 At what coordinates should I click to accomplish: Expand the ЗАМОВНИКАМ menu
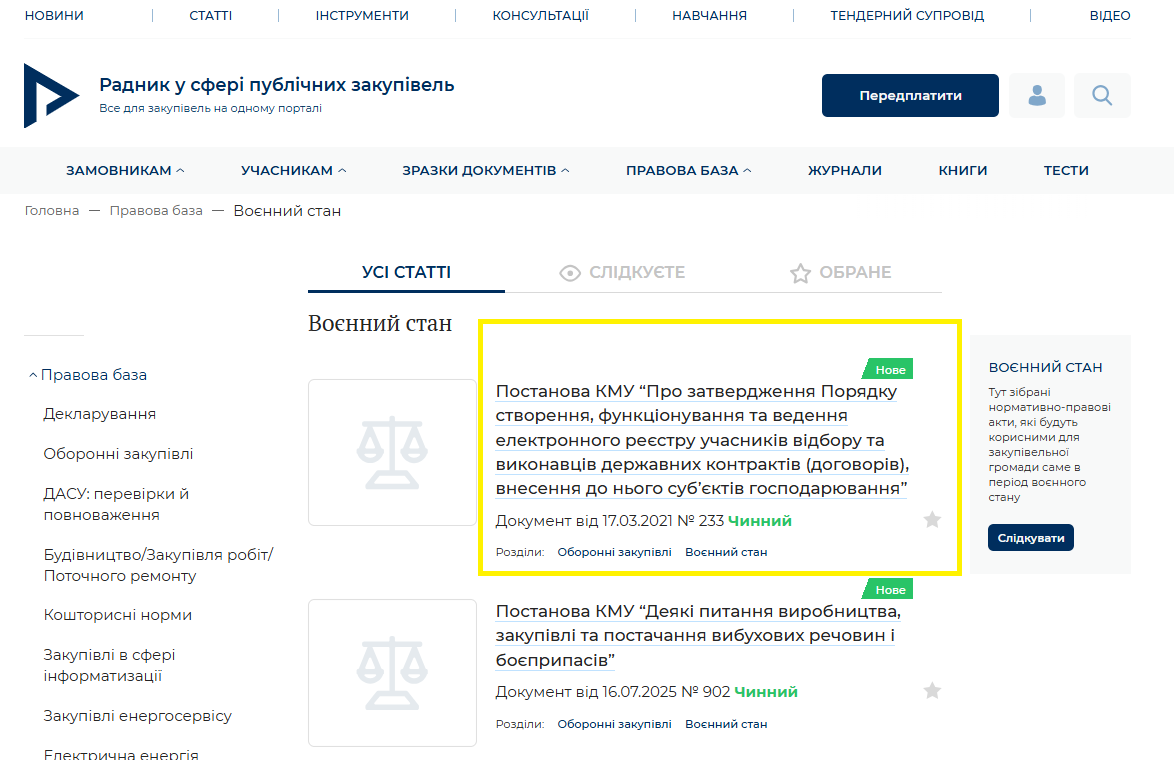coord(125,171)
